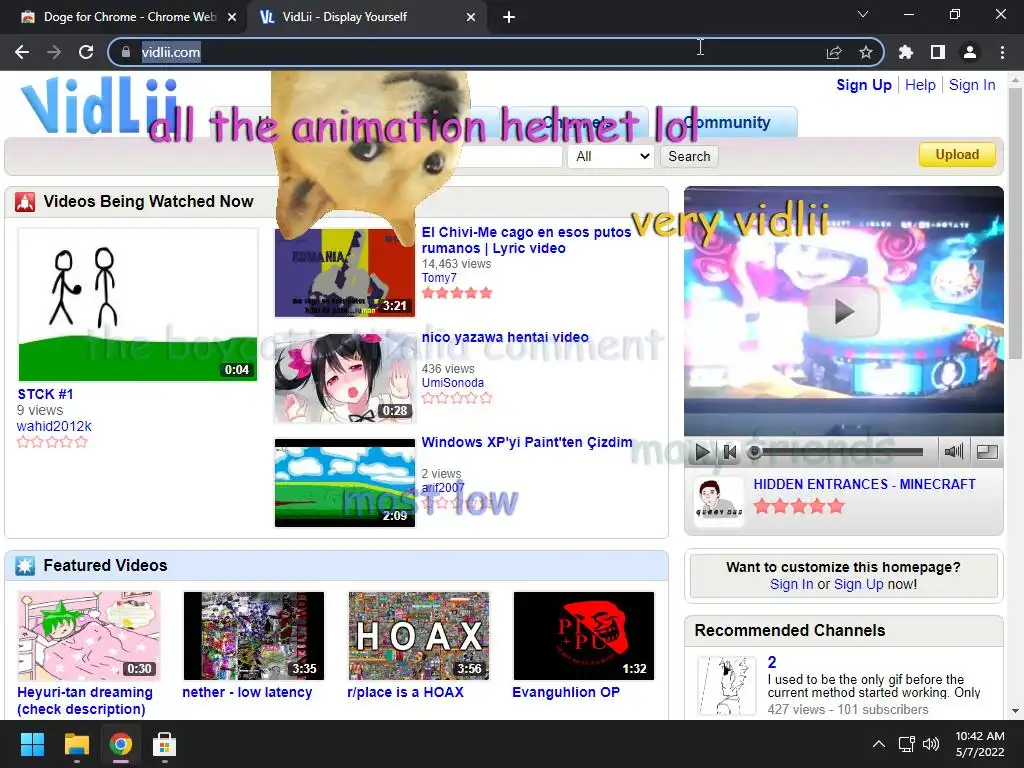Open Heyuri-tan dreaming title link
The width and height of the screenshot is (1024, 768).
[85, 700]
